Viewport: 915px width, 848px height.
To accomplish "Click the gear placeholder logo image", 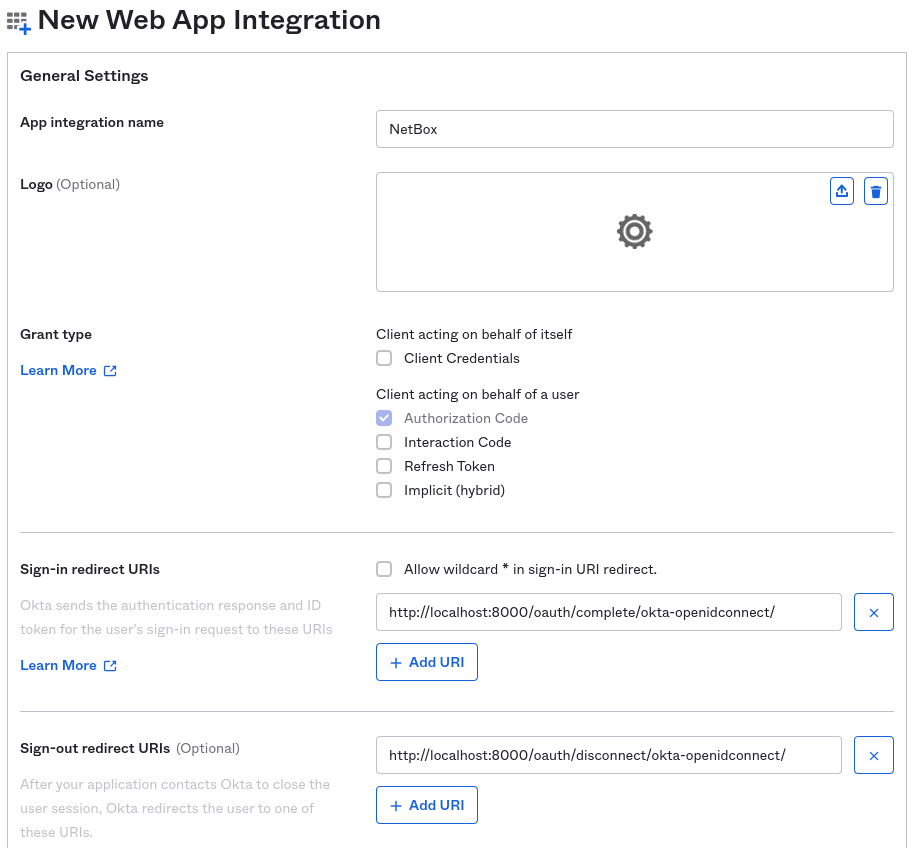I will pos(634,231).
